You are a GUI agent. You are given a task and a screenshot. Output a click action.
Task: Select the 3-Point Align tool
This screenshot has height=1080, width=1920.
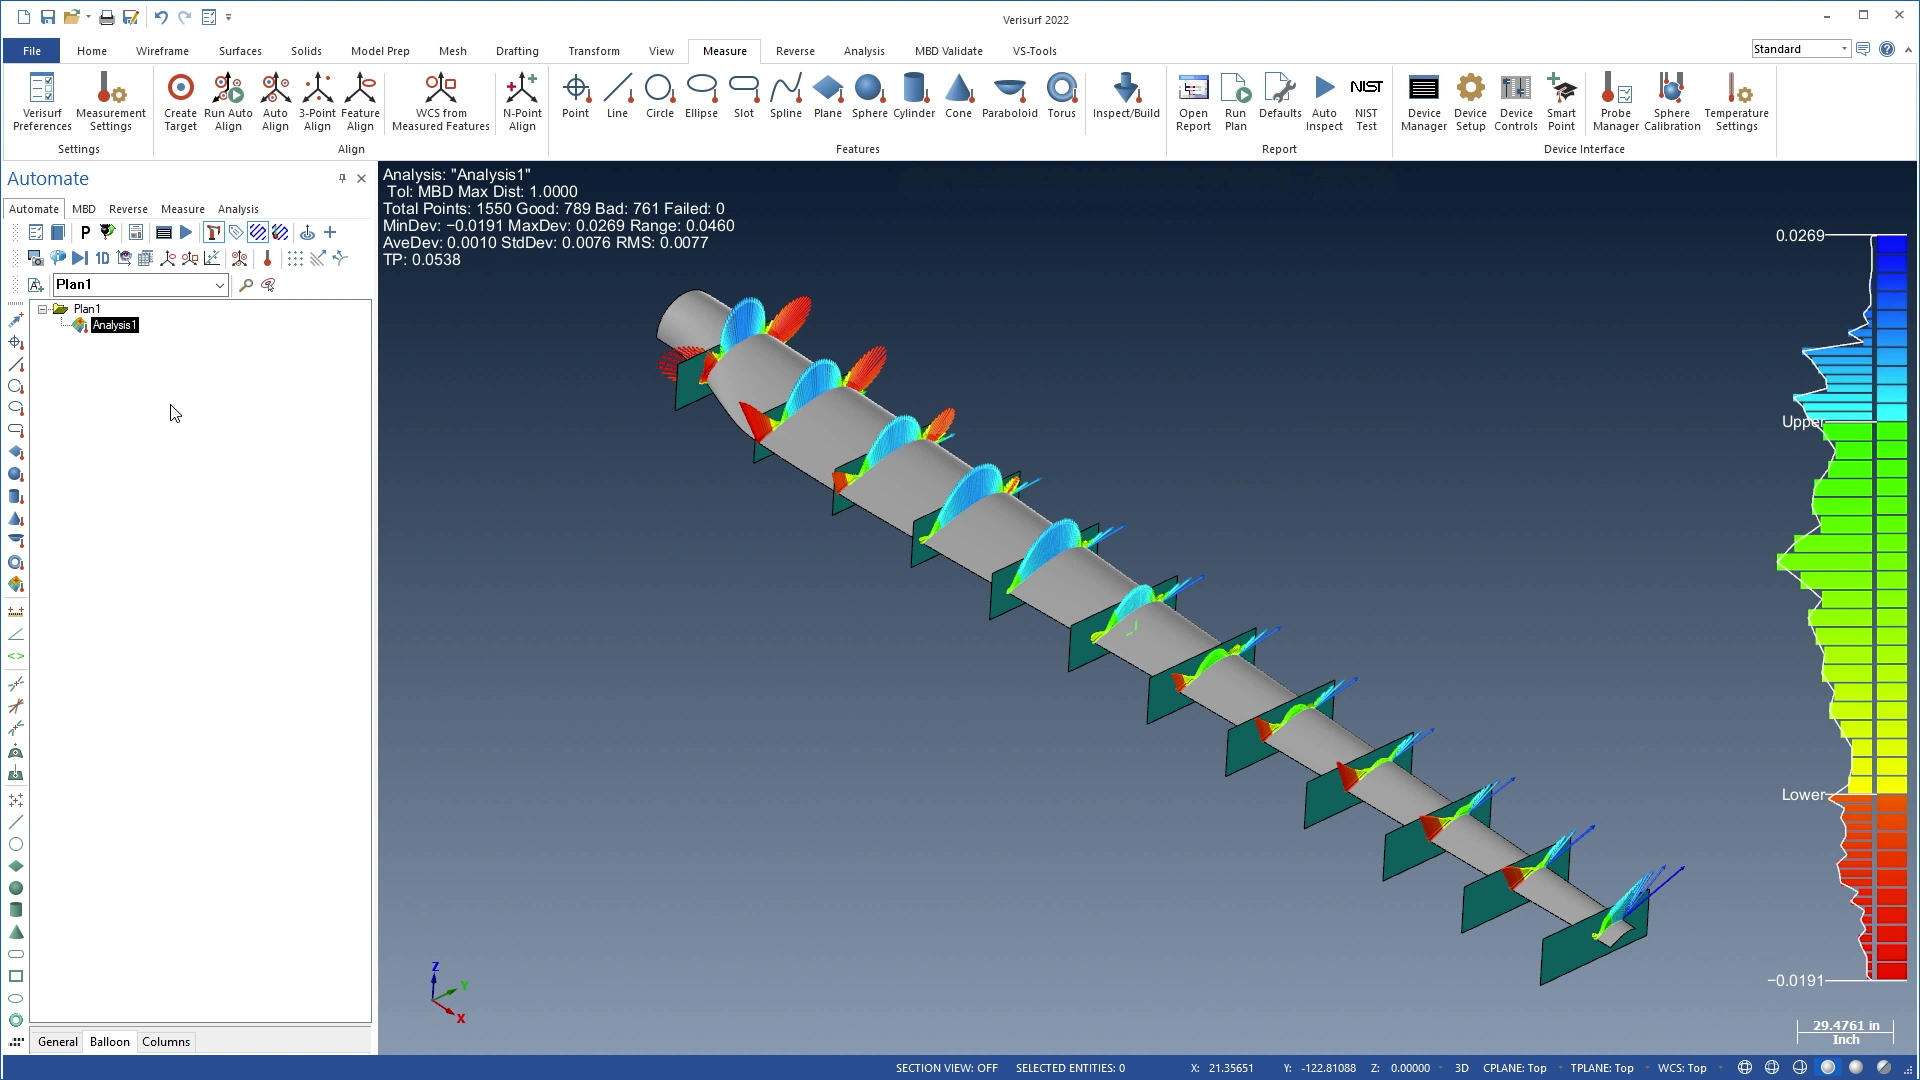[317, 102]
